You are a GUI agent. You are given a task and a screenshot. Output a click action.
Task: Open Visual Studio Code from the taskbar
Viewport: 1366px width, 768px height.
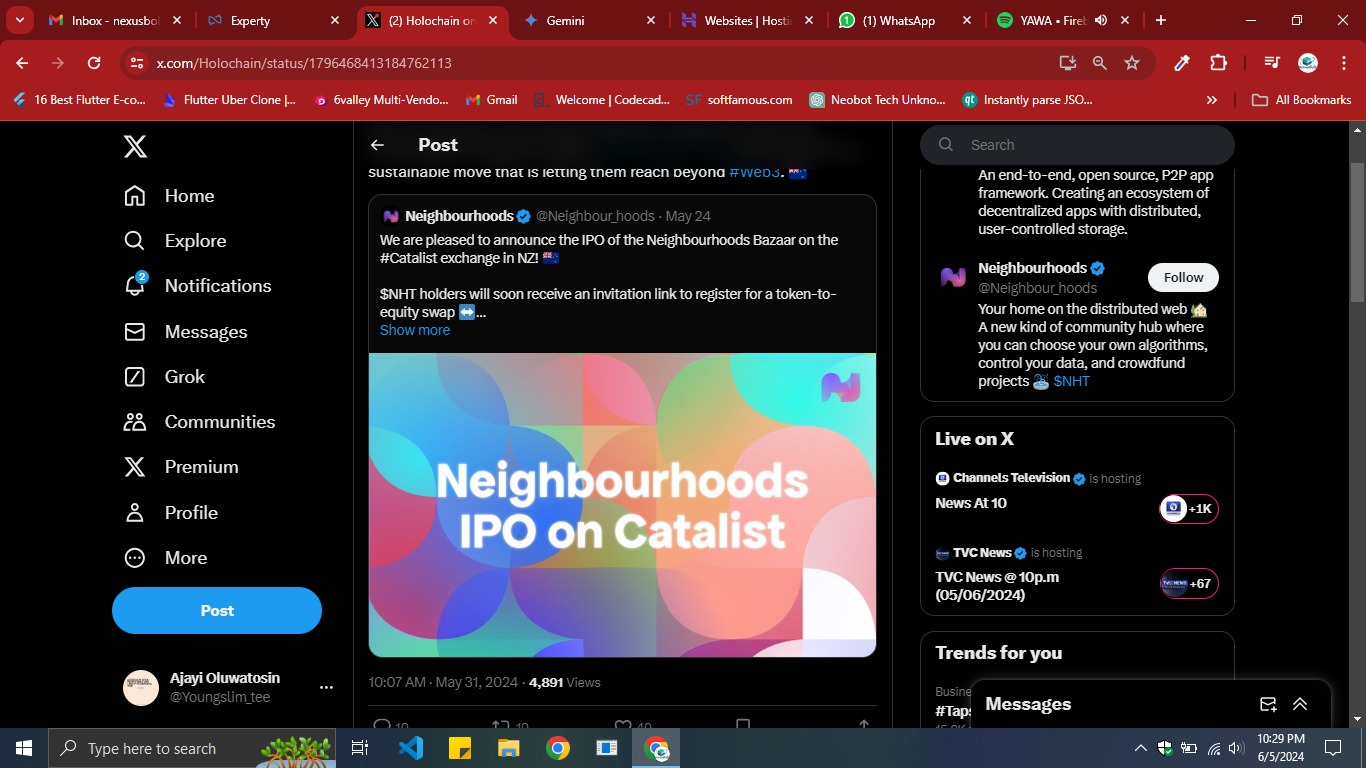(x=410, y=748)
